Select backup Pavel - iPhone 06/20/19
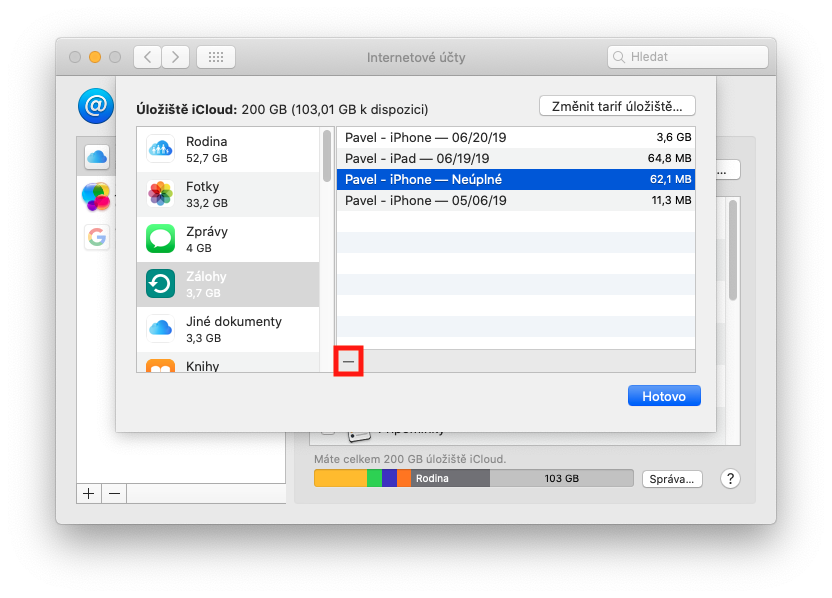832x598 pixels. tap(516, 137)
